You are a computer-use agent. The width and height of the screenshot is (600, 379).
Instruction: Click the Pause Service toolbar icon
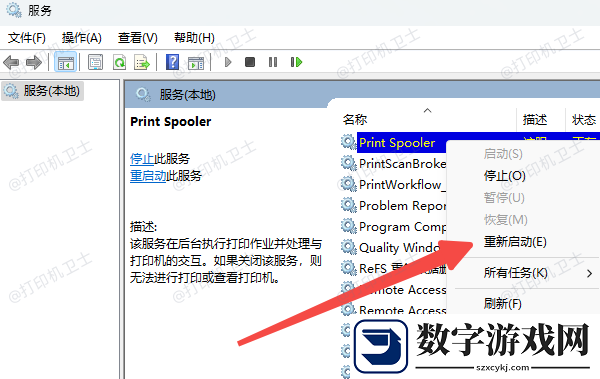273,62
